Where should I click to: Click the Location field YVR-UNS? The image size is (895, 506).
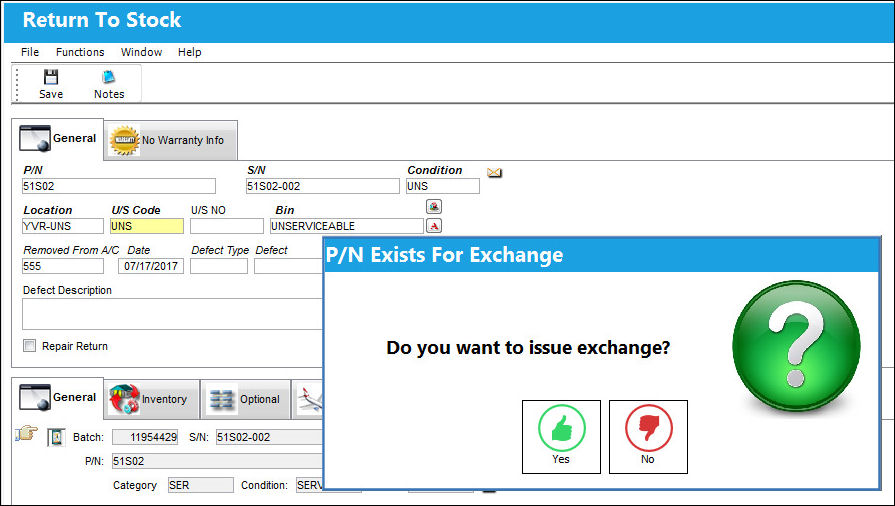[63, 226]
